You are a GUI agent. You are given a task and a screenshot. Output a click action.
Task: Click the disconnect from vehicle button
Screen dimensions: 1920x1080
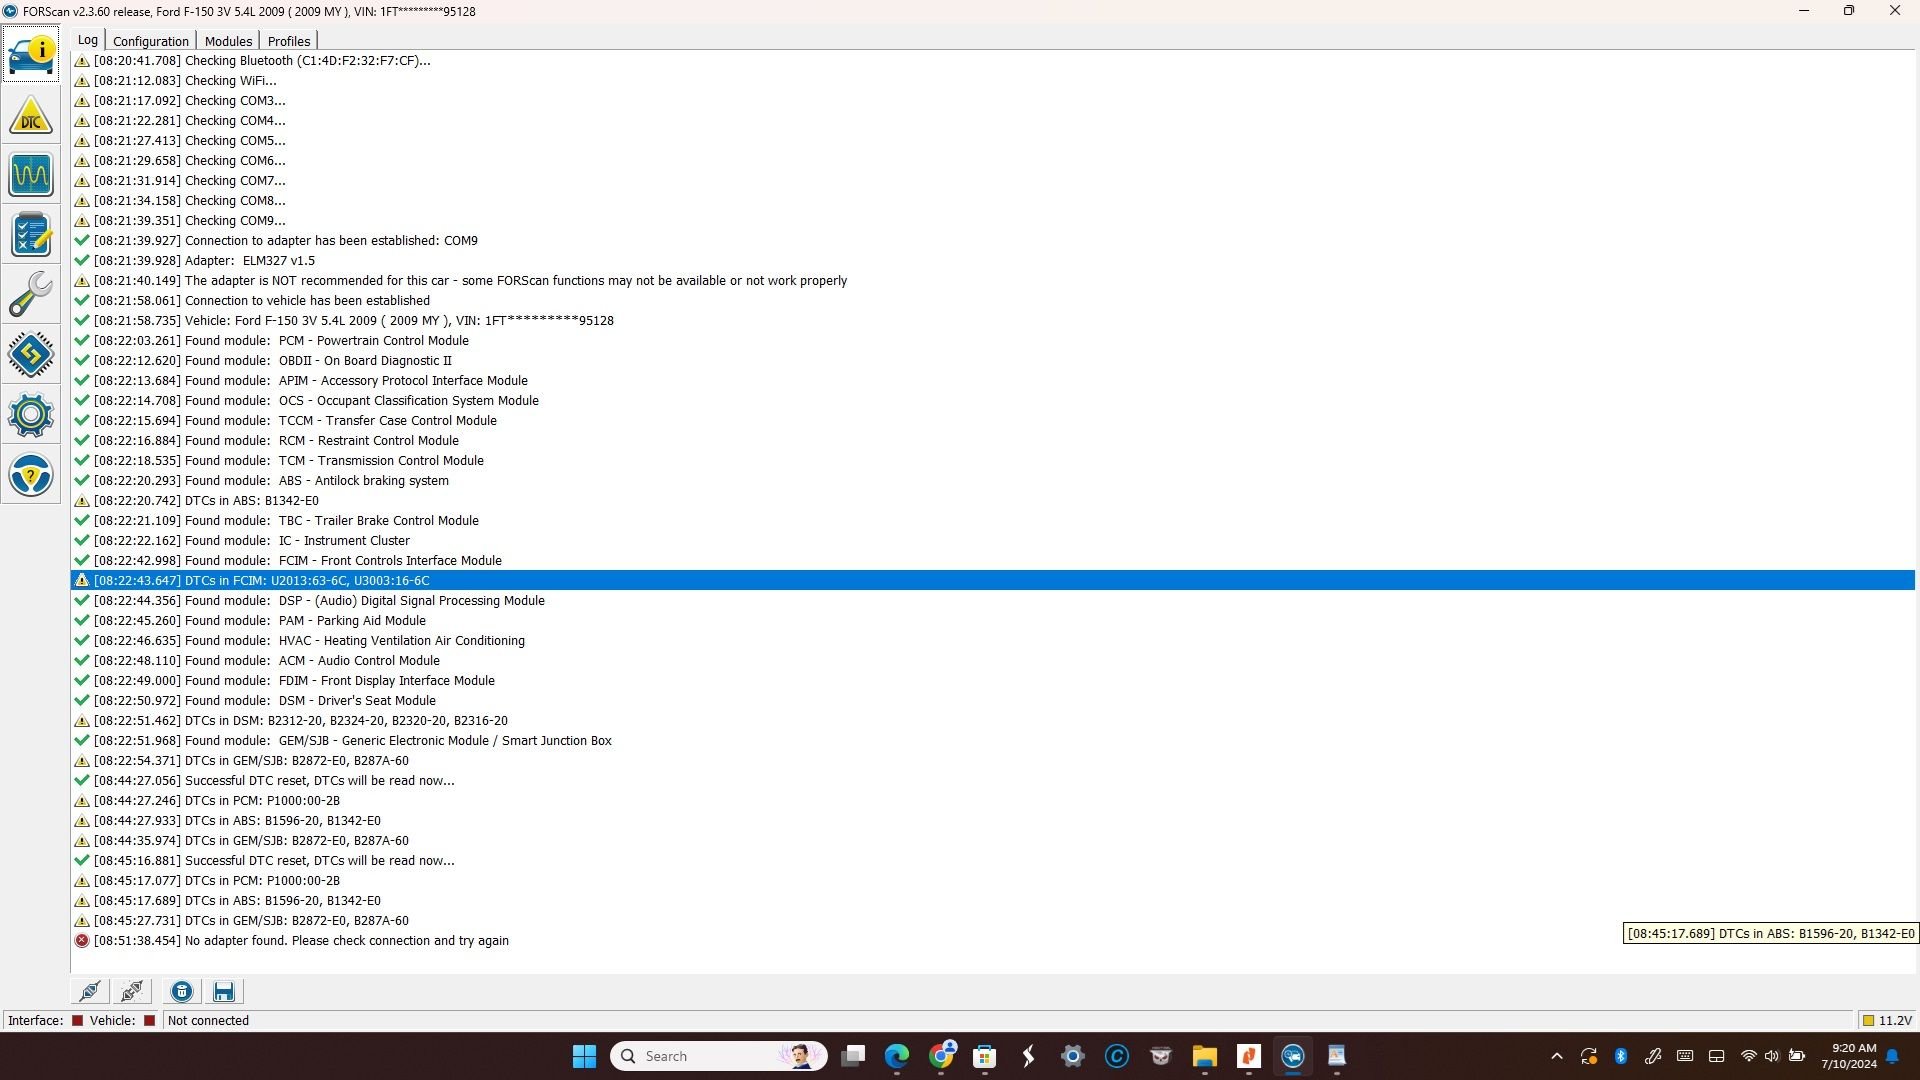pyautogui.click(x=132, y=991)
